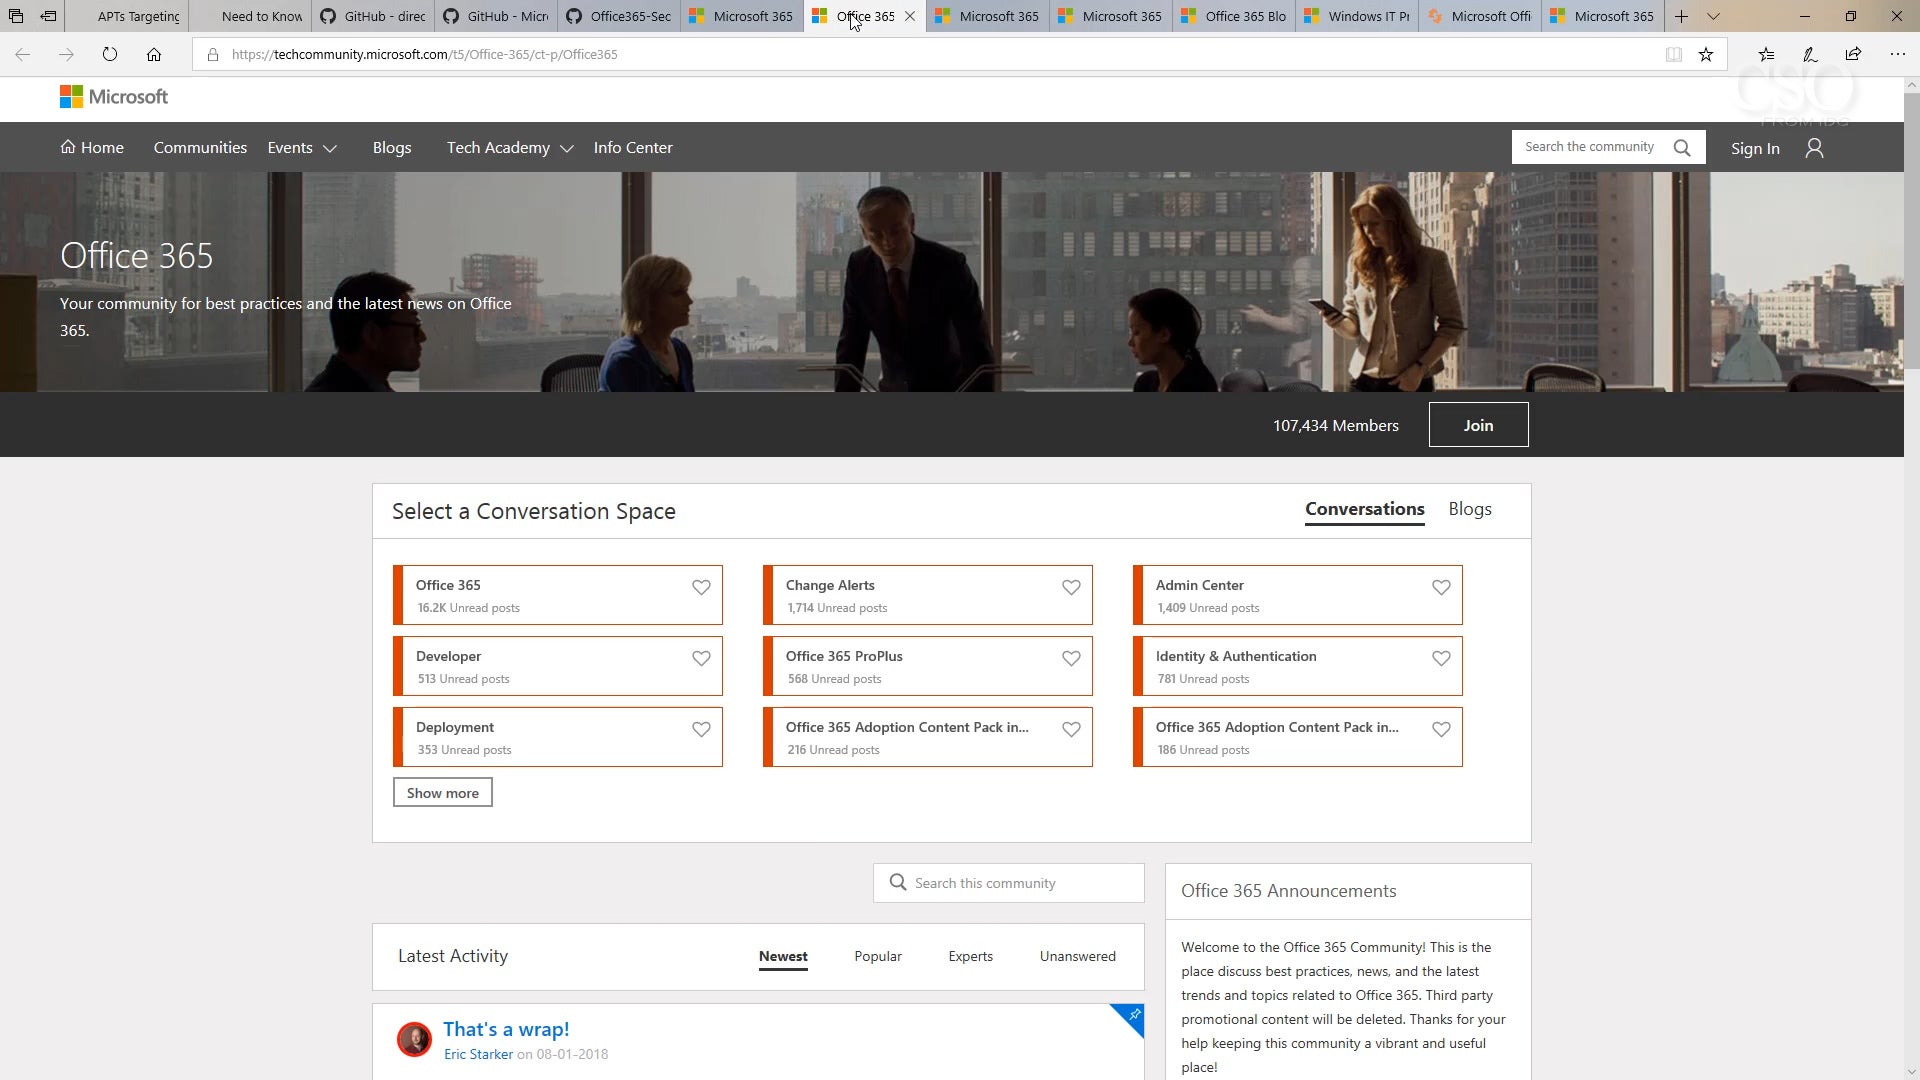Click the Show more button
Viewport: 1920px width, 1080px height.
(443, 793)
